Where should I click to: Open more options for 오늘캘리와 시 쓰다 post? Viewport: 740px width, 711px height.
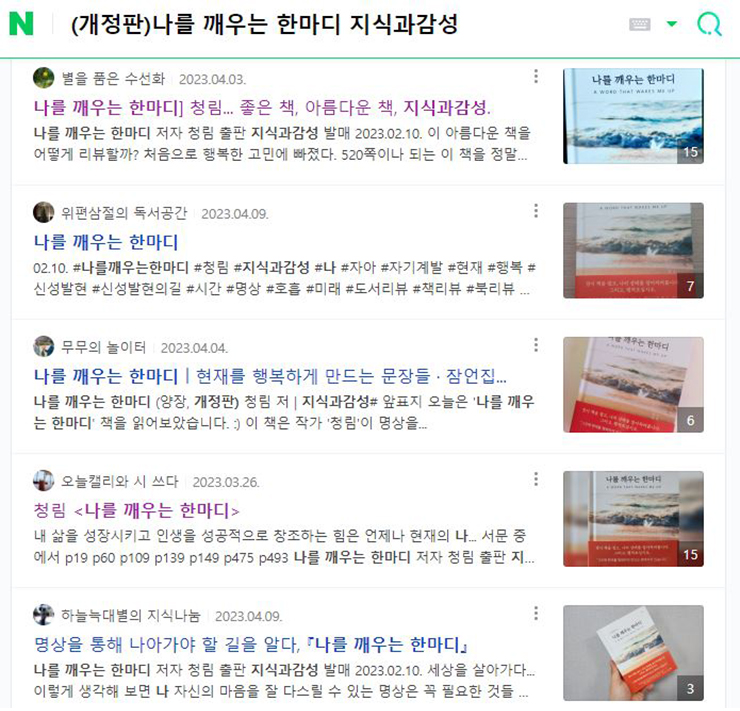click(x=536, y=479)
